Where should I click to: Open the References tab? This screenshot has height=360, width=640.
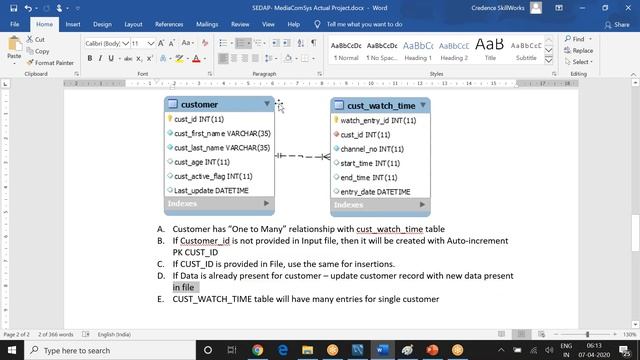click(169, 24)
